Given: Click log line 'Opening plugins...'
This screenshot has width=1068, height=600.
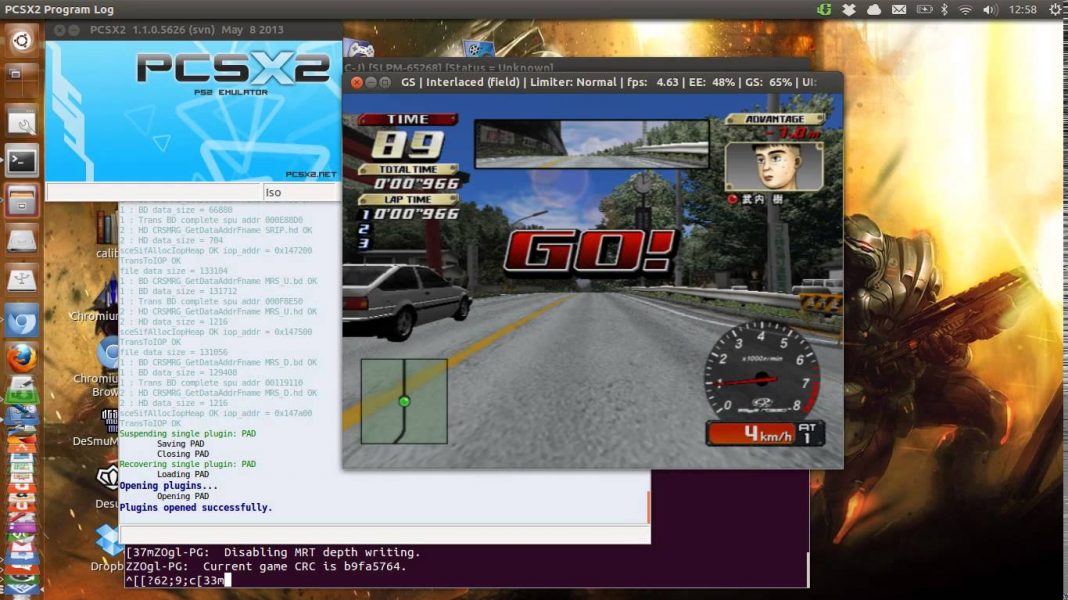Looking at the screenshot, I should click(x=168, y=486).
